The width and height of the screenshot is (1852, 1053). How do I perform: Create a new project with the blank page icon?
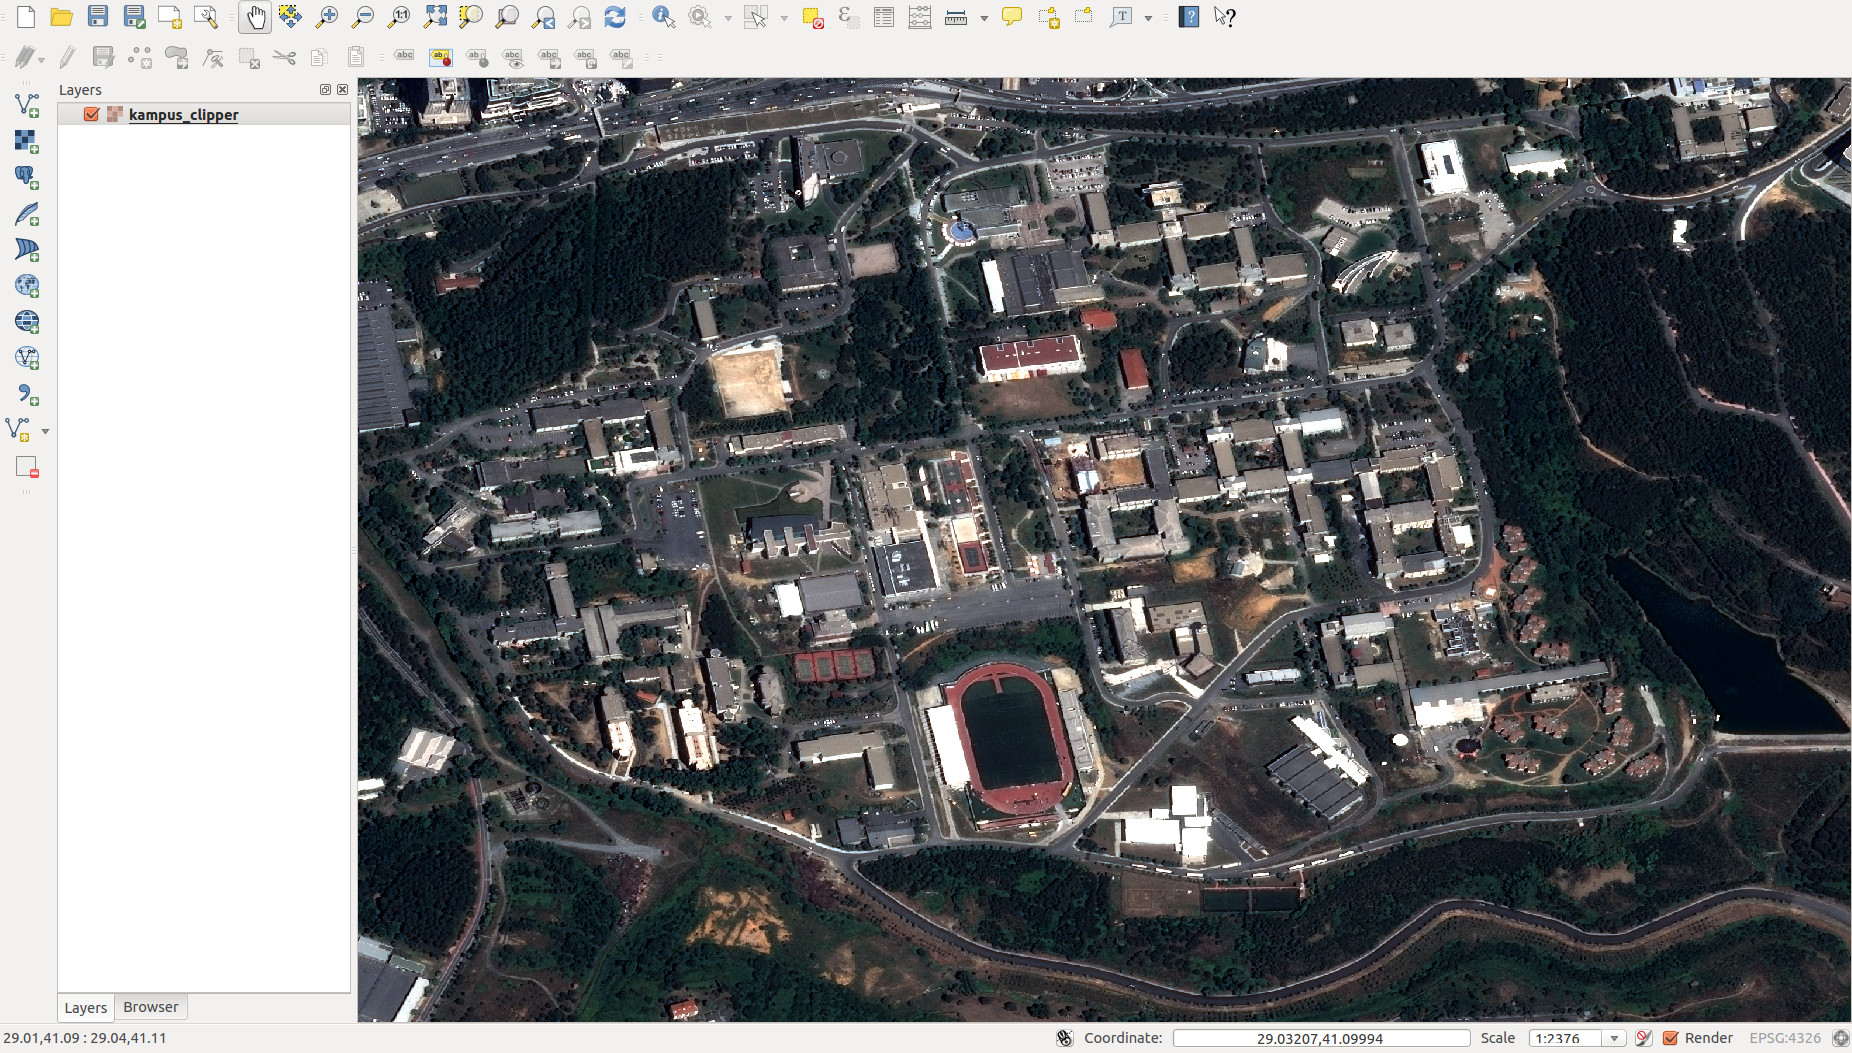(26, 17)
